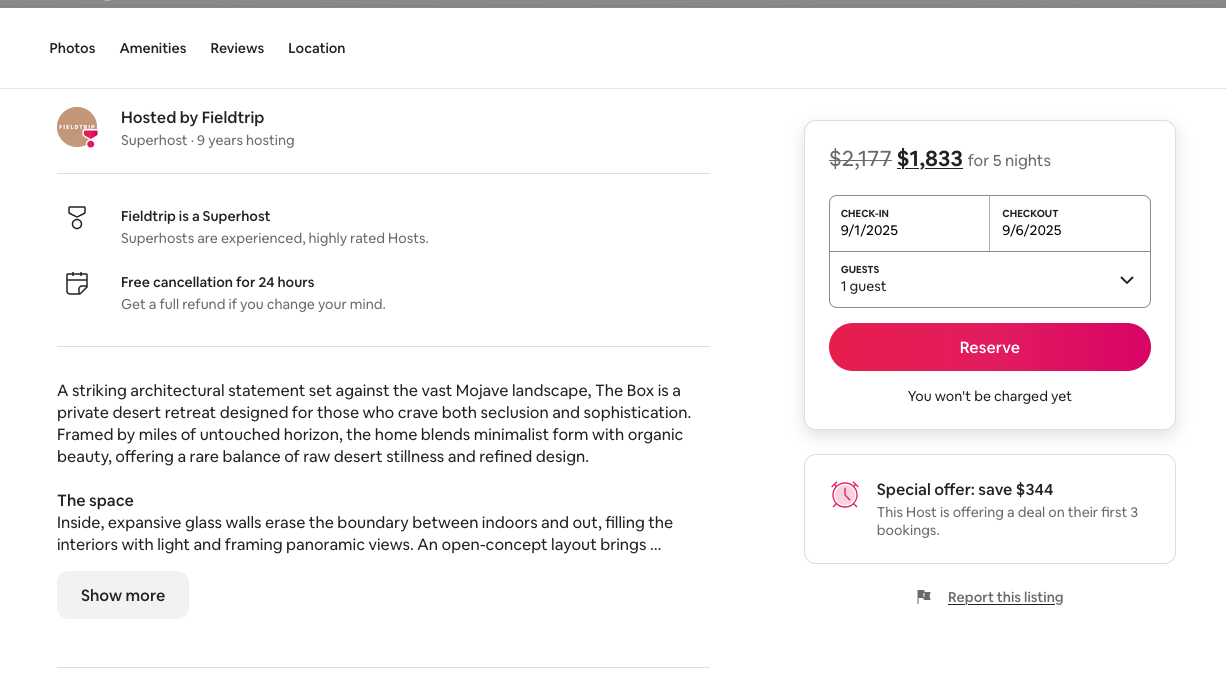Click the Hosted by Fieldtrip heading
1226x694 pixels.
tap(192, 117)
